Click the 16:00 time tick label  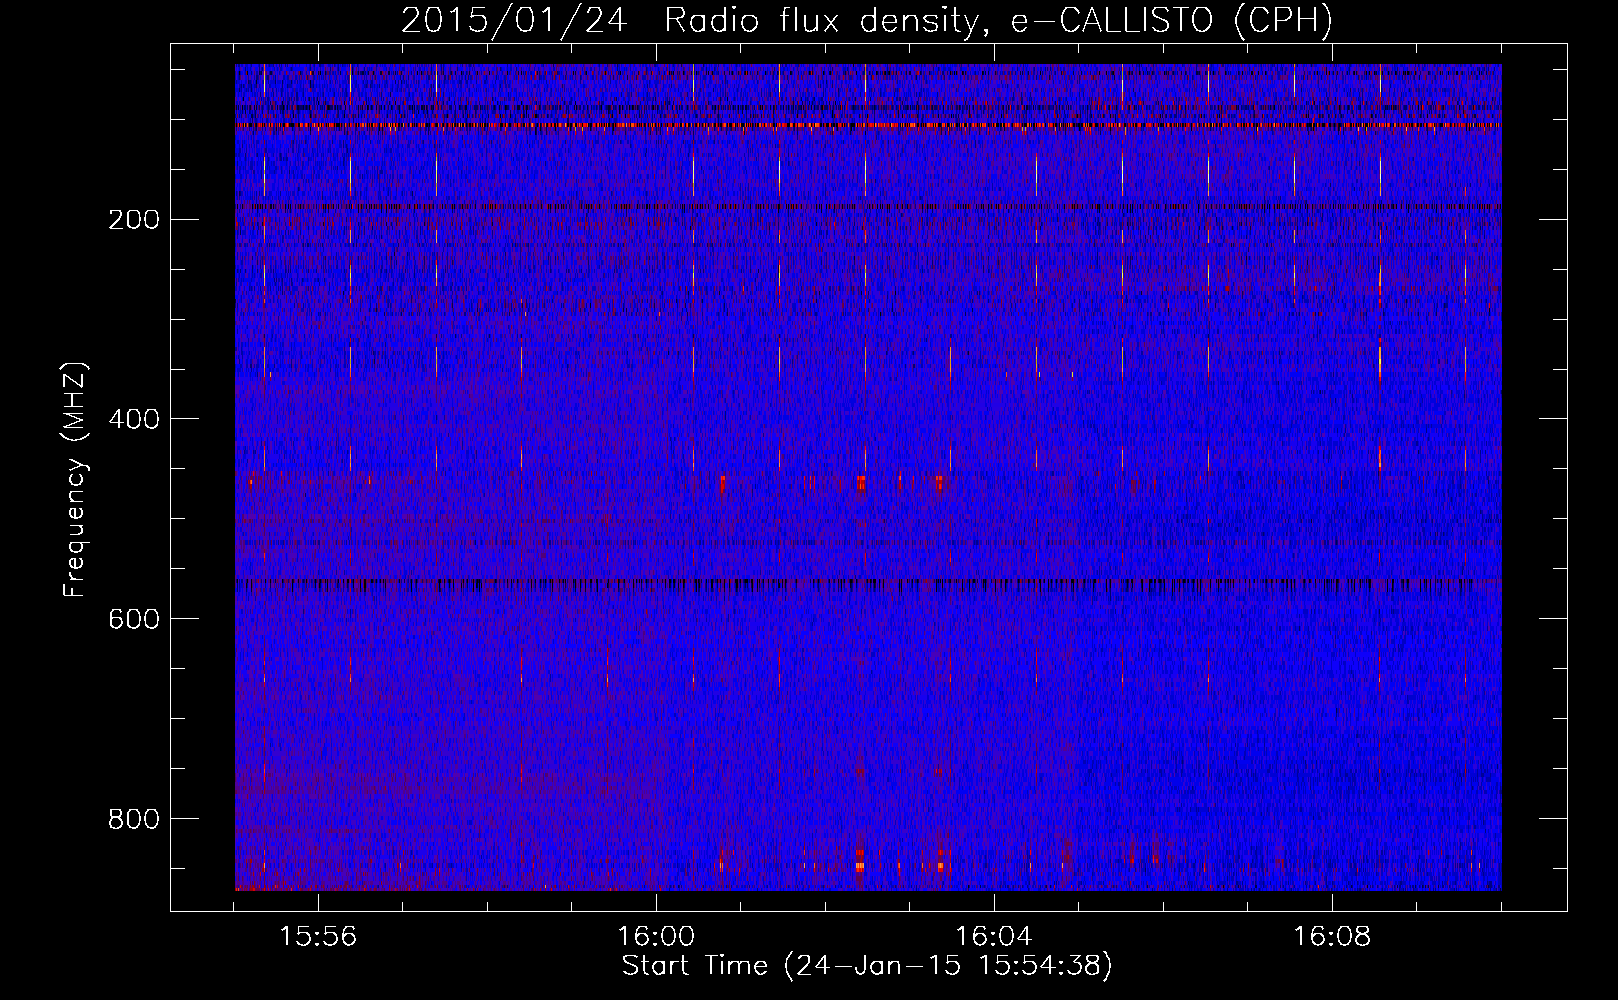(656, 937)
